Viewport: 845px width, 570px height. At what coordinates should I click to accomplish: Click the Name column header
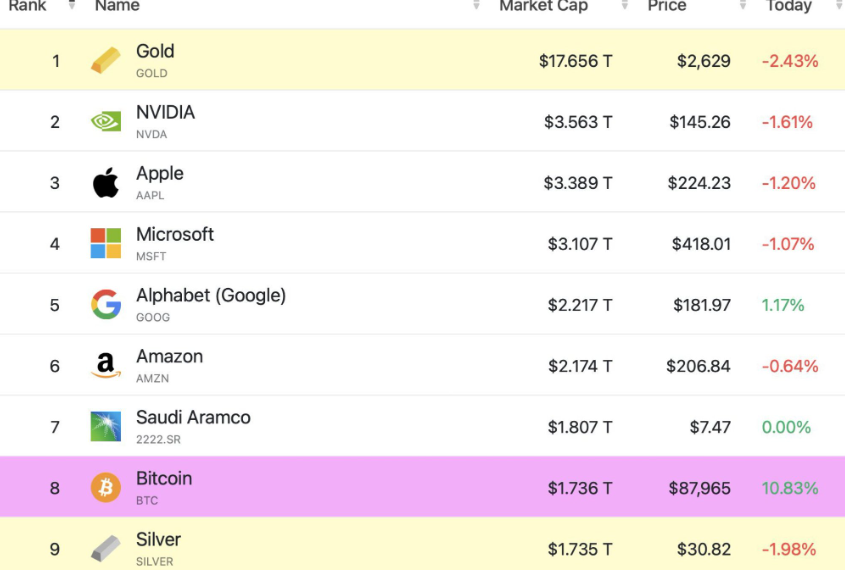[x=116, y=6]
